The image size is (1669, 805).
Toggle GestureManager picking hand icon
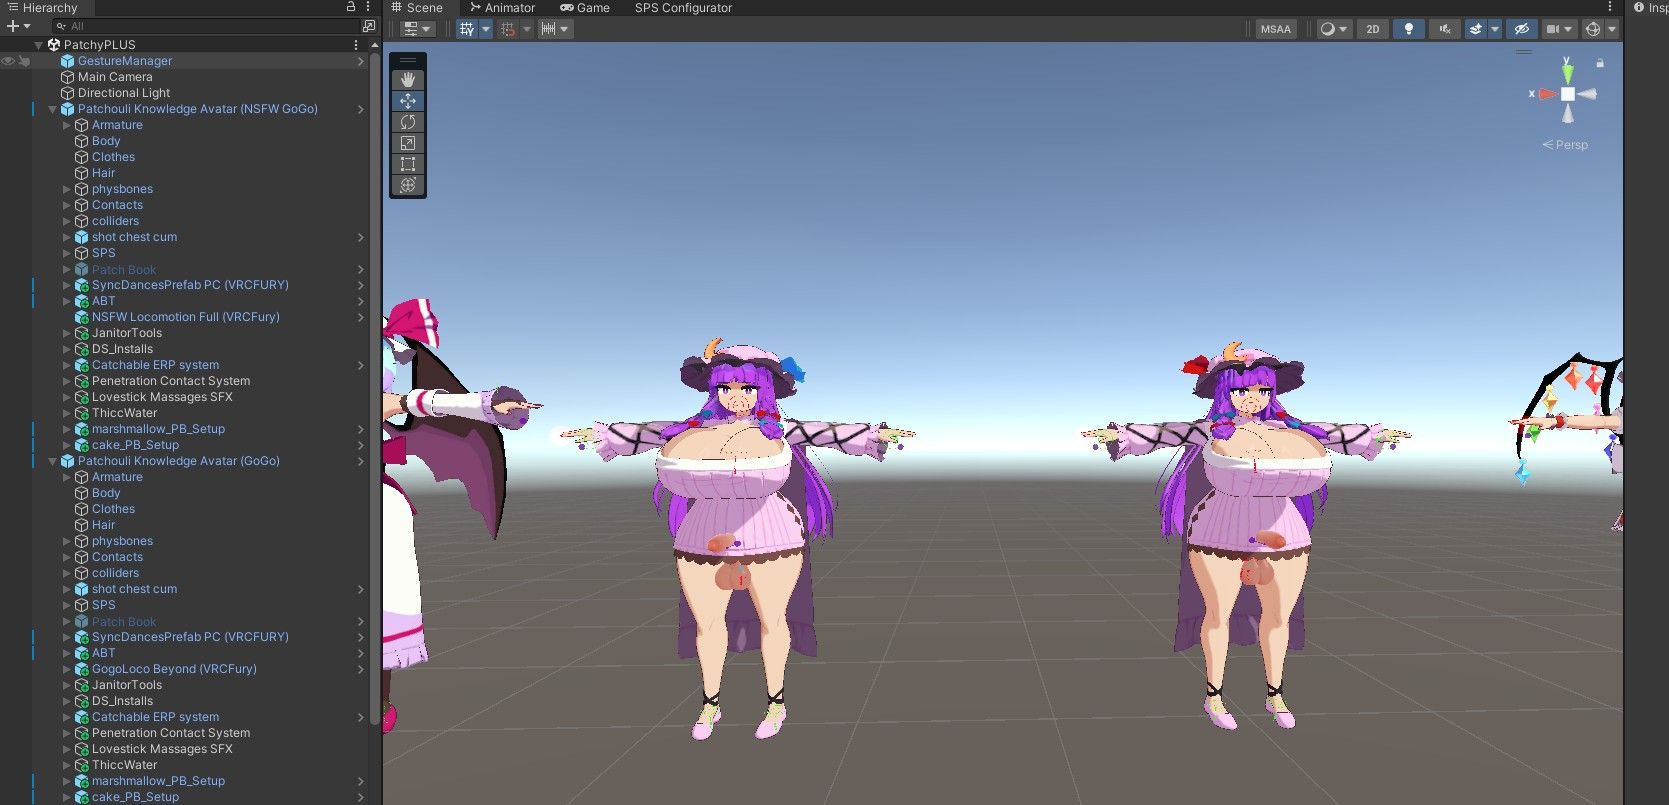pos(24,61)
